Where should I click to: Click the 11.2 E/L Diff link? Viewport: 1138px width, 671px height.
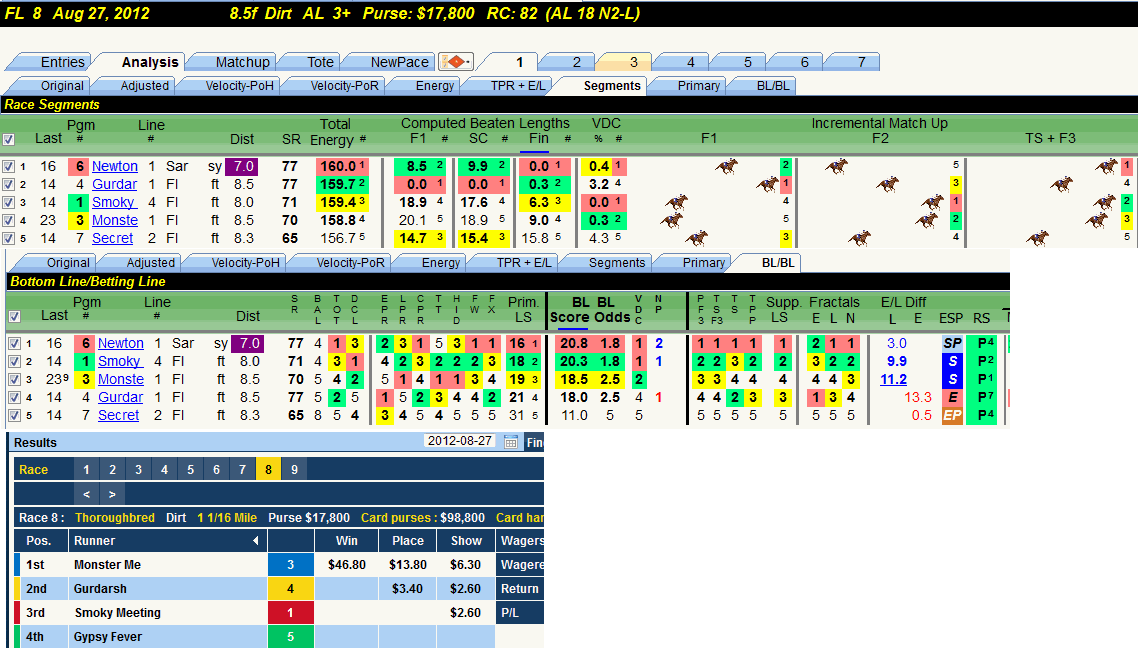(893, 379)
